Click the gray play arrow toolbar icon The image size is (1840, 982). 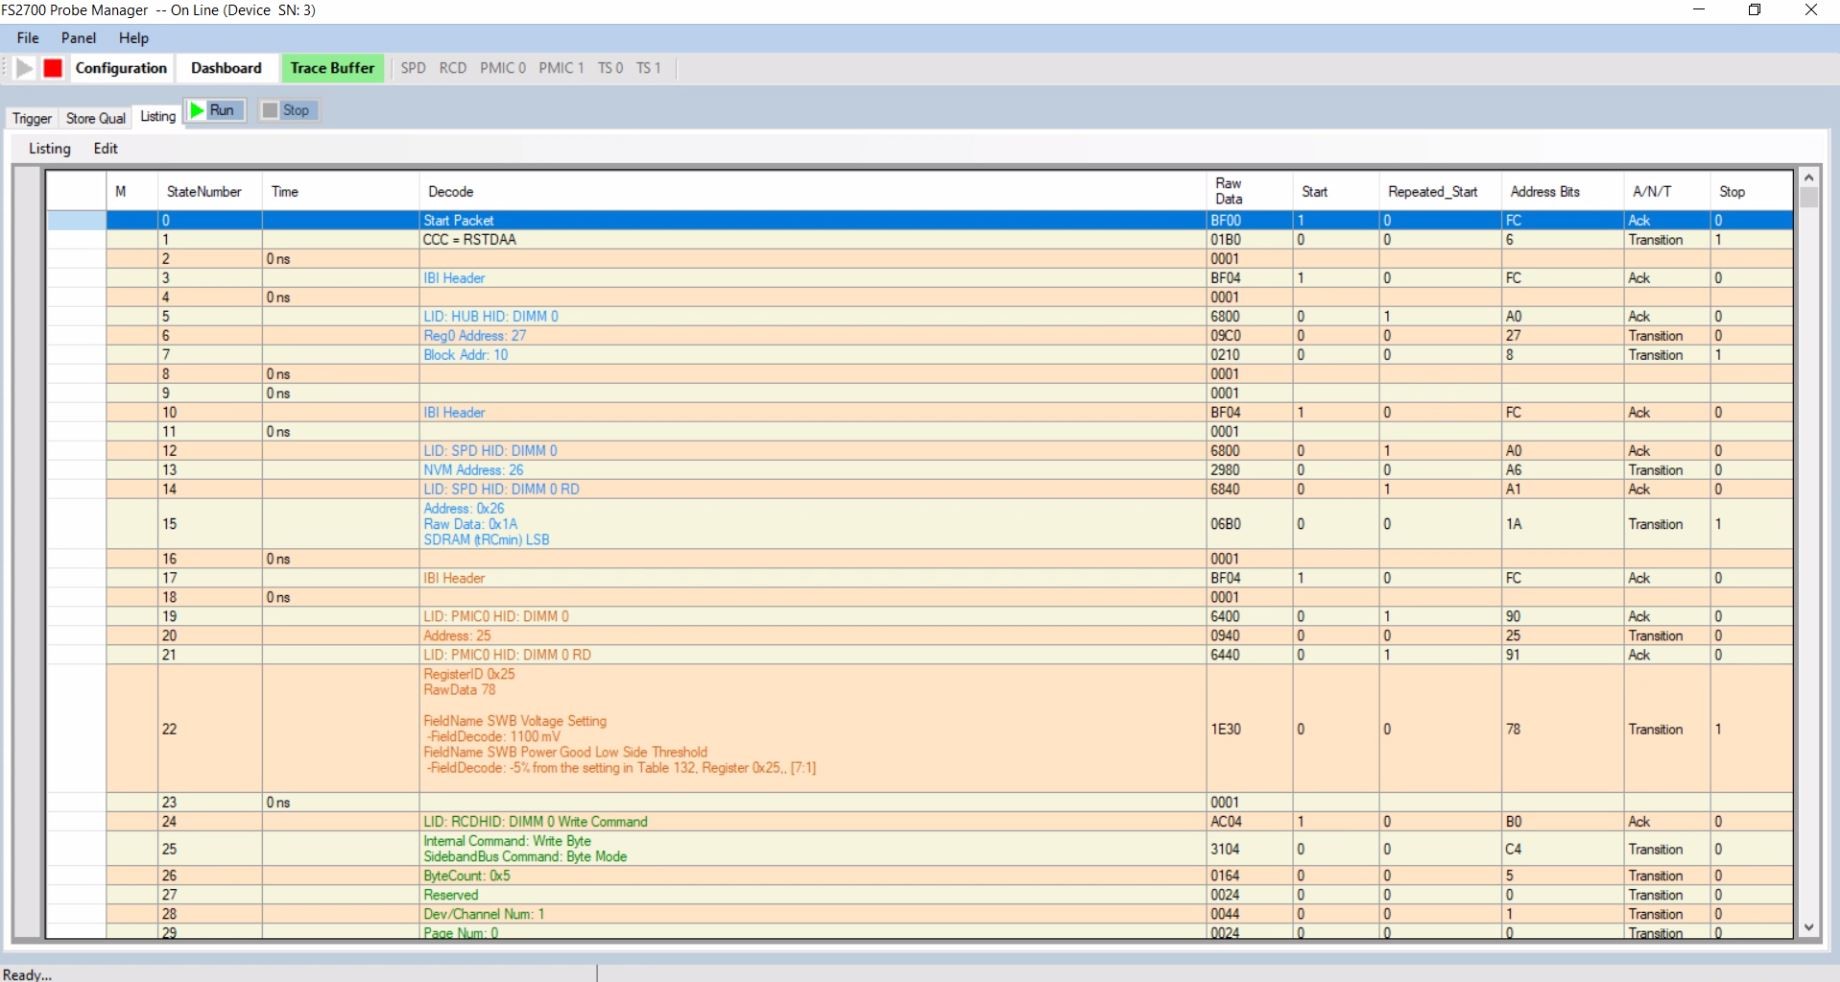point(25,68)
